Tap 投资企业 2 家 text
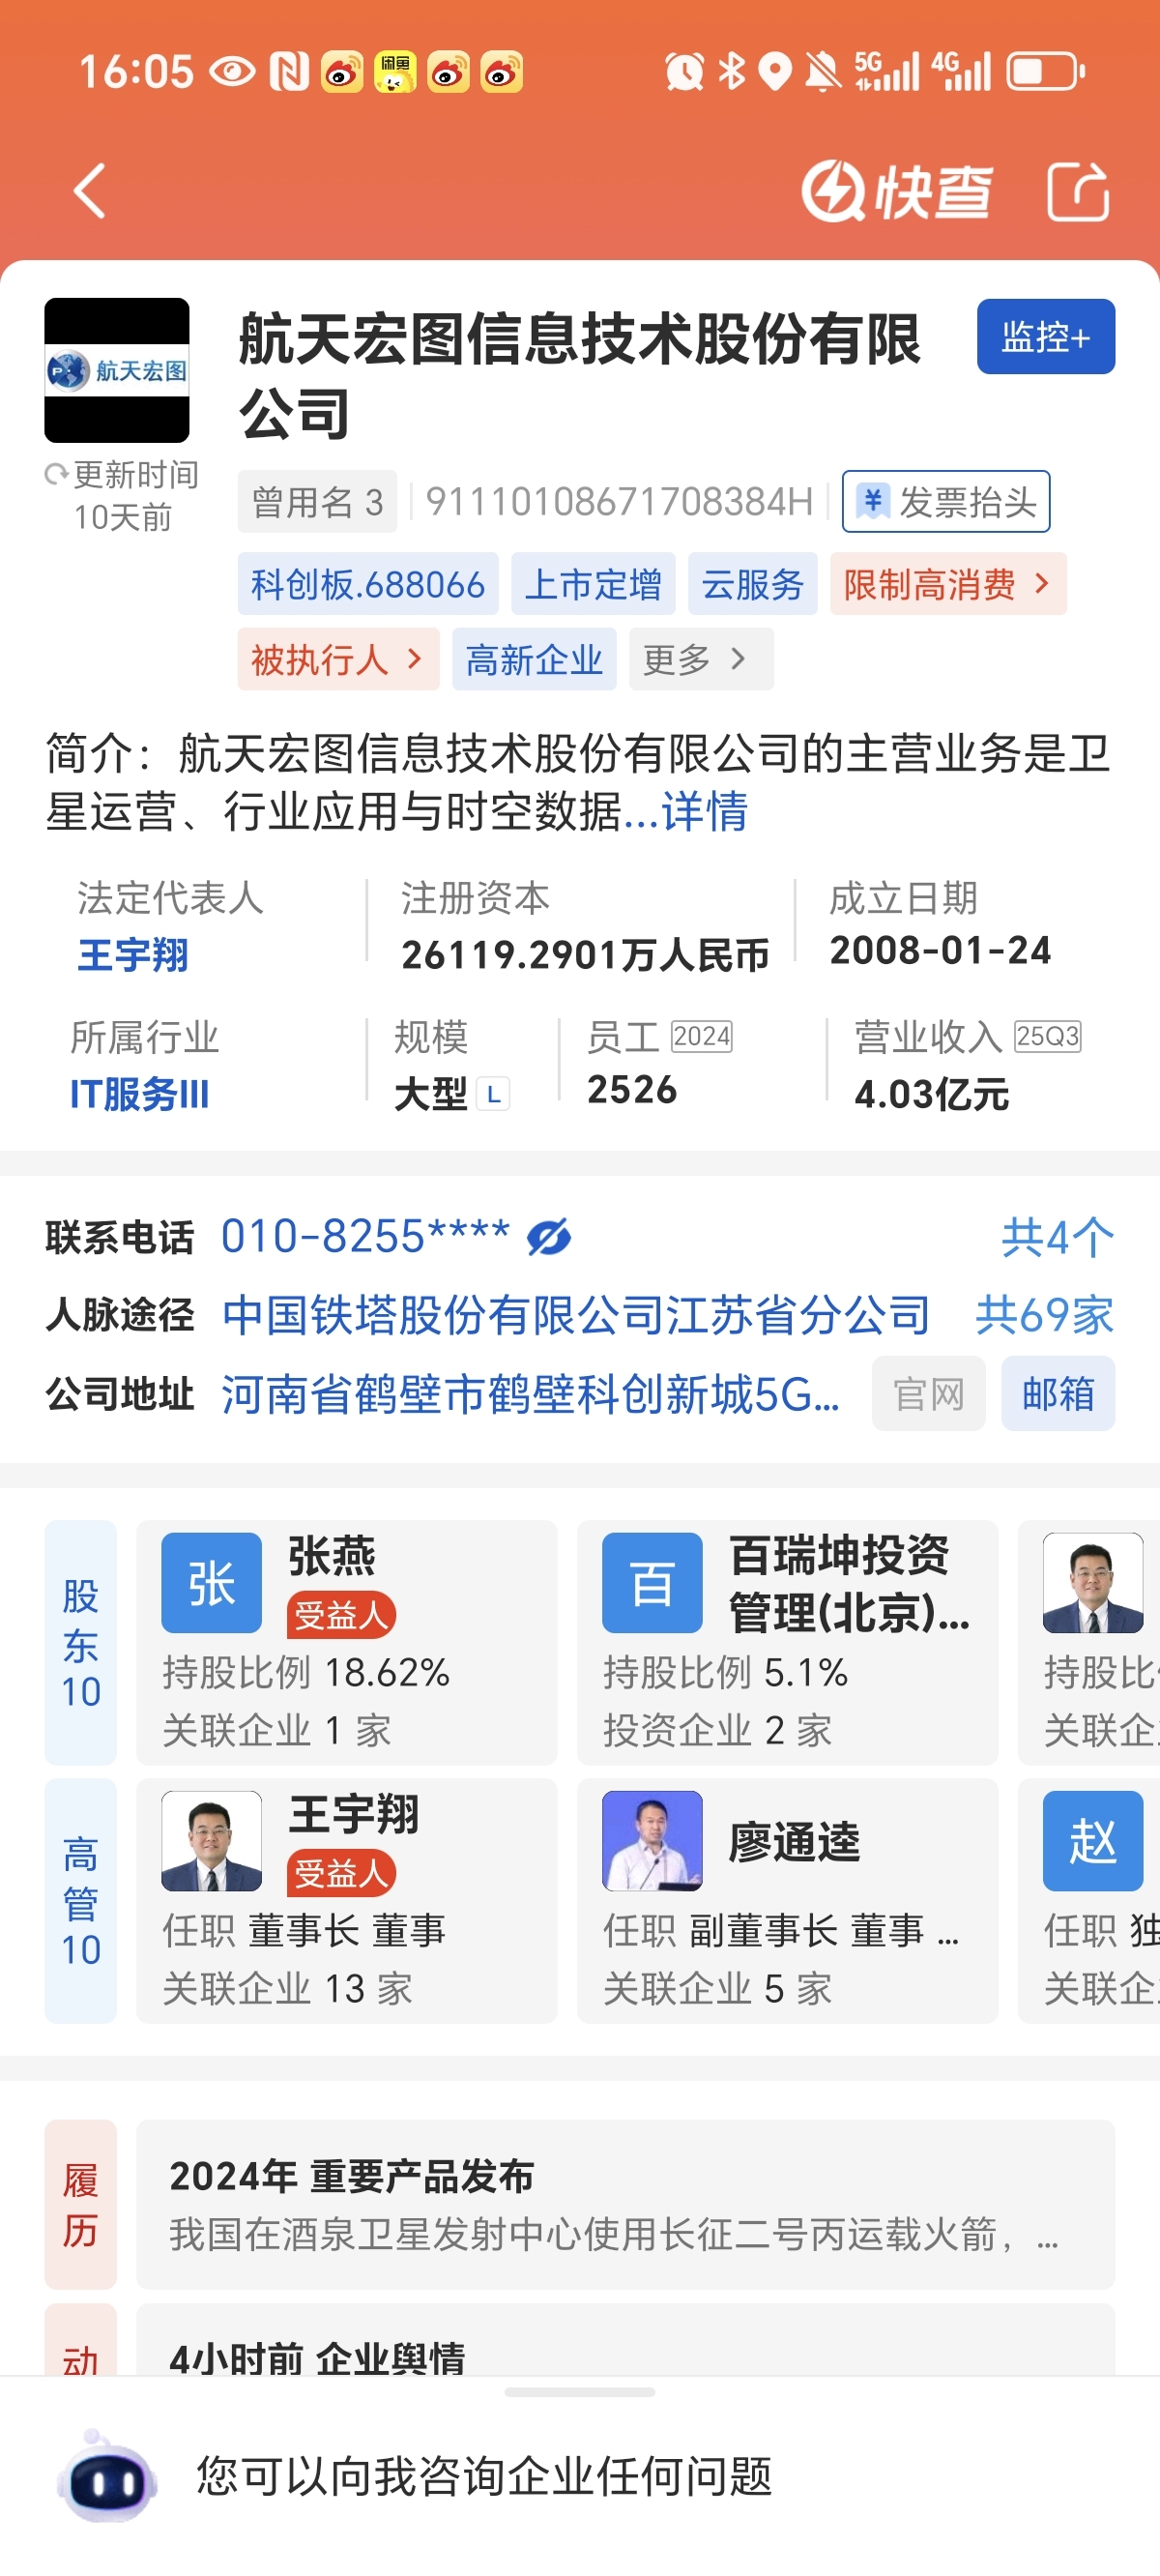 717,1730
